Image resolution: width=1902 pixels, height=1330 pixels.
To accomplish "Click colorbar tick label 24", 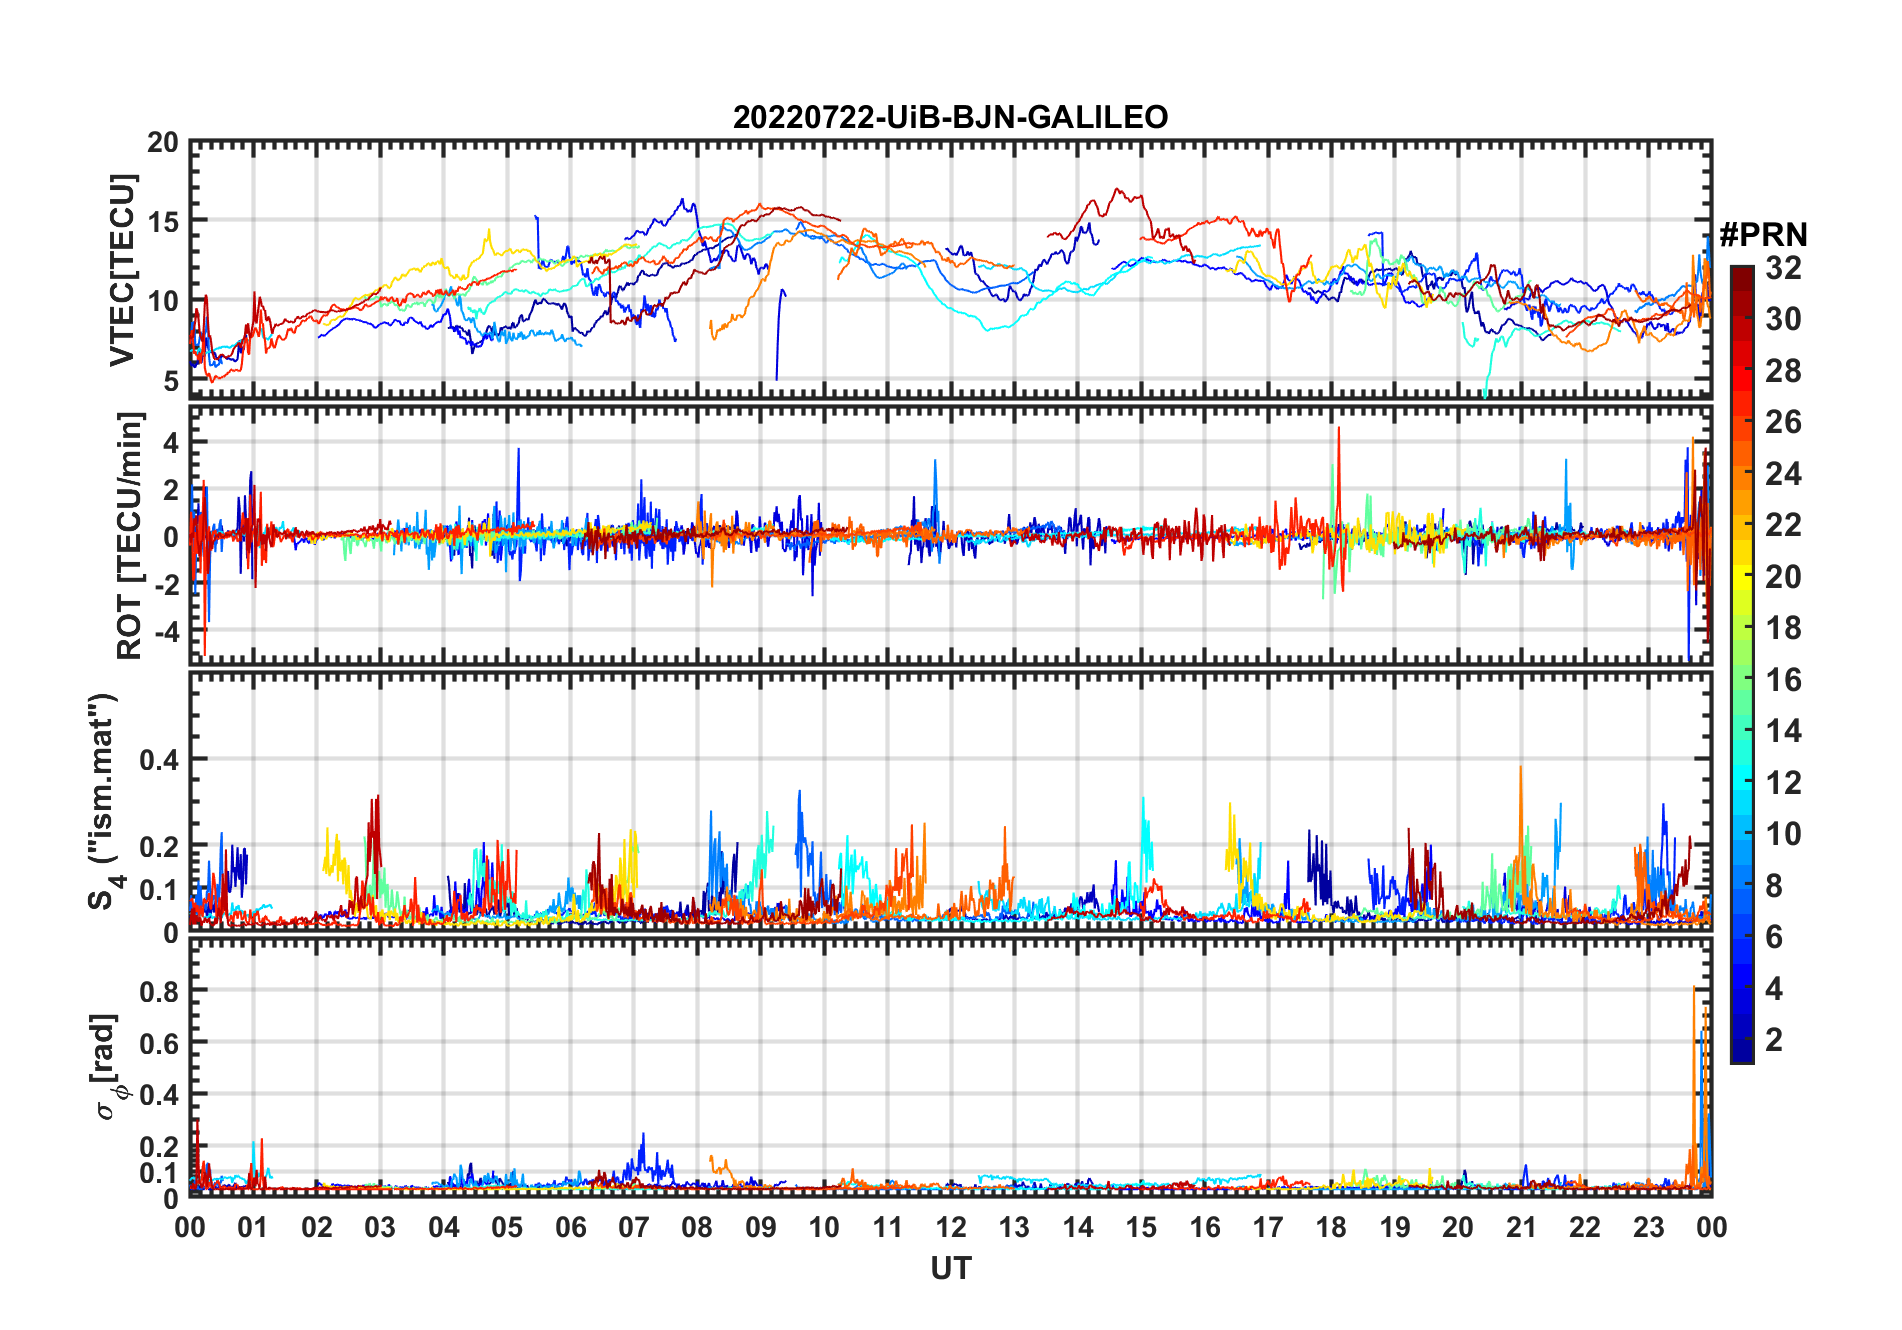I will coord(1783,474).
